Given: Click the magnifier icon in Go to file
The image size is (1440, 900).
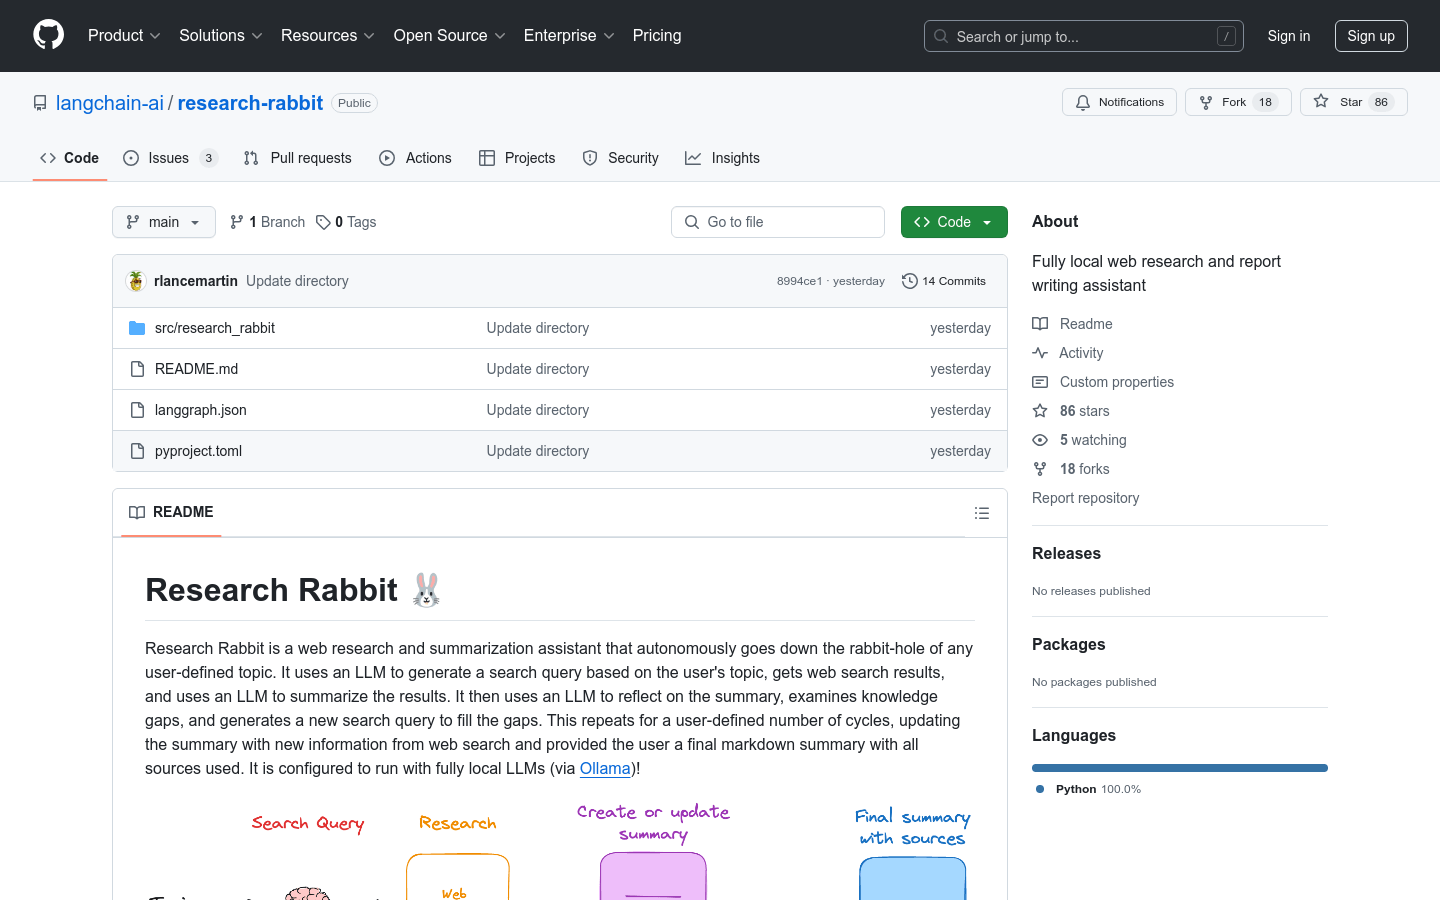Looking at the screenshot, I should [x=692, y=222].
